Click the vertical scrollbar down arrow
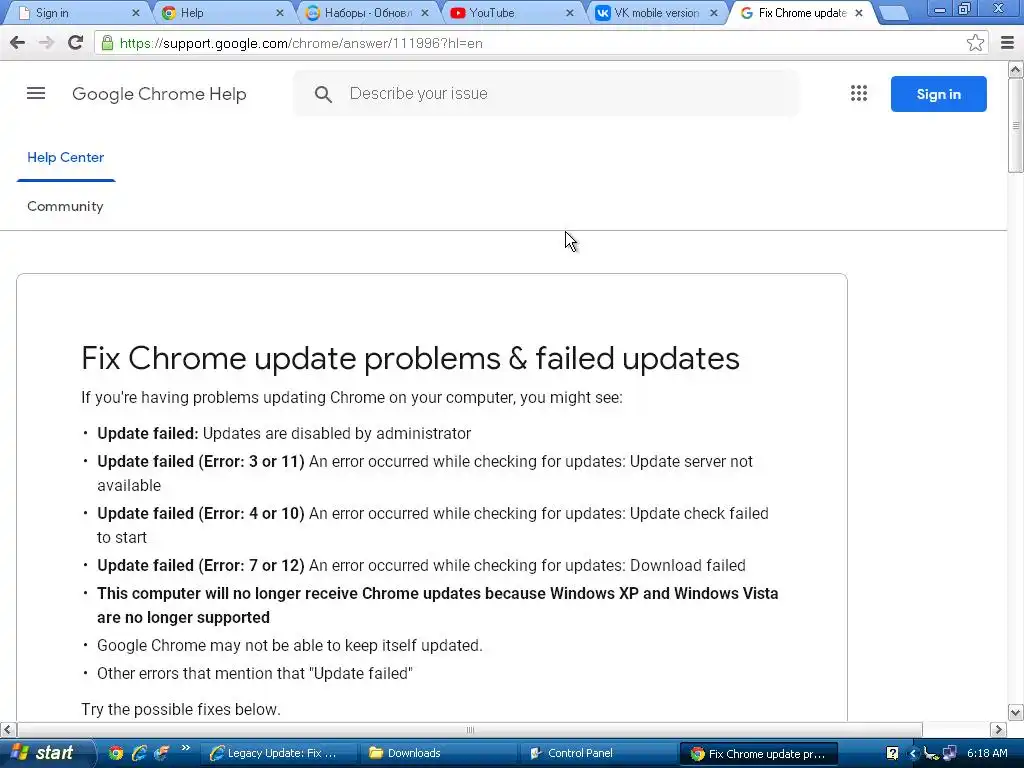1024x768 pixels. point(1016,712)
